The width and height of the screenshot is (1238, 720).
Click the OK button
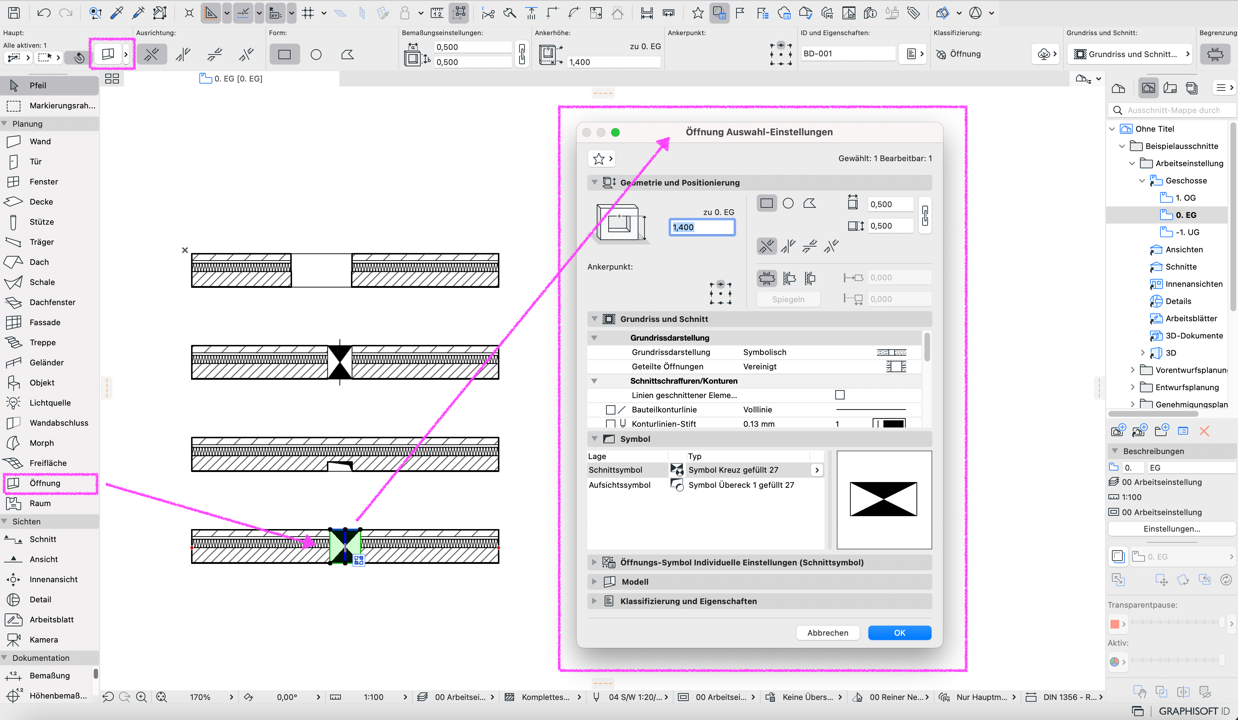(899, 633)
